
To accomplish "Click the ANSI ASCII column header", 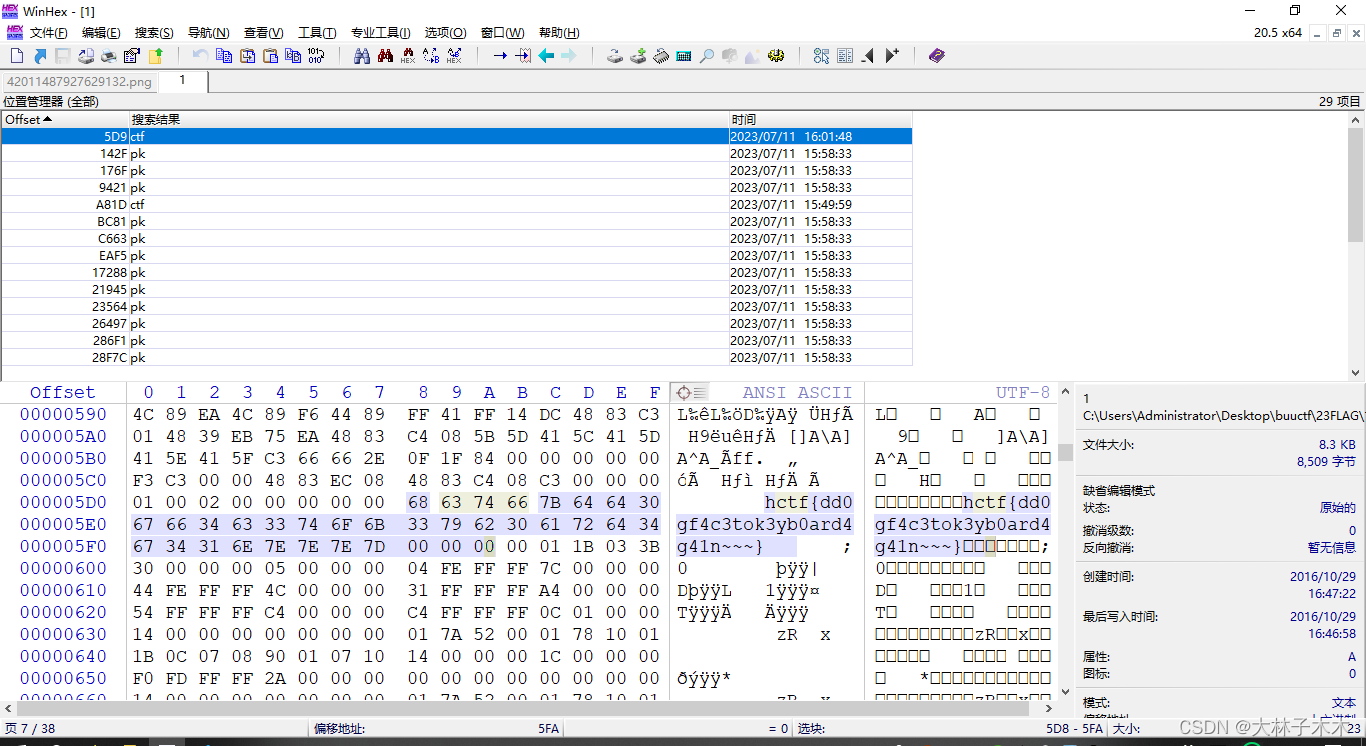I will (x=797, y=393).
